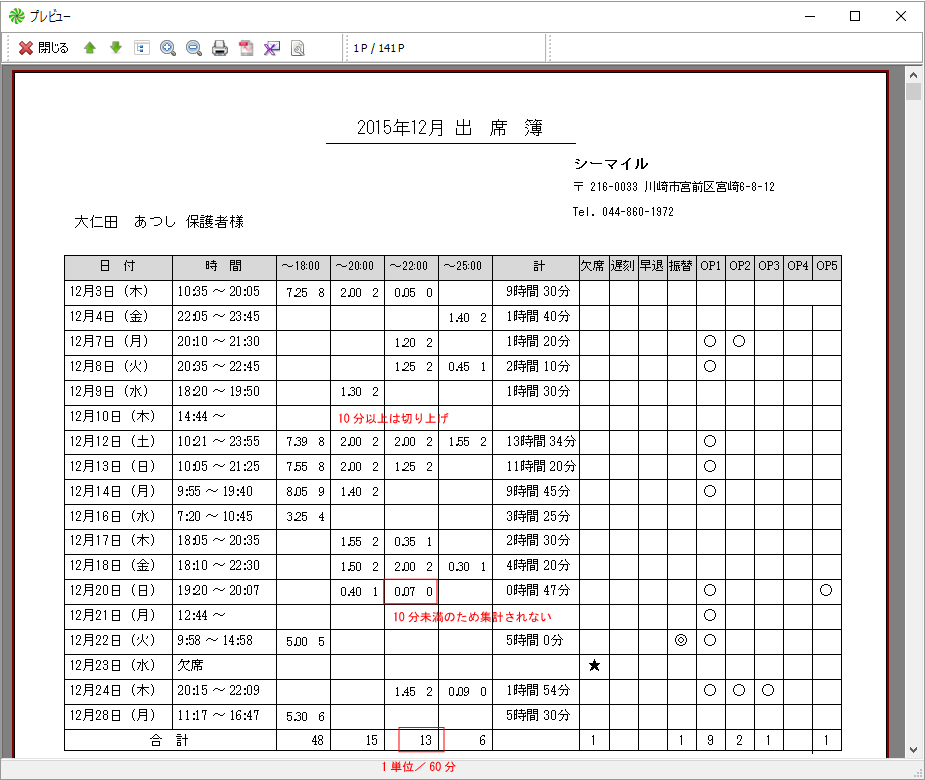925x780 pixels.
Task: Click the 欠席 column header
Action: coord(593,267)
